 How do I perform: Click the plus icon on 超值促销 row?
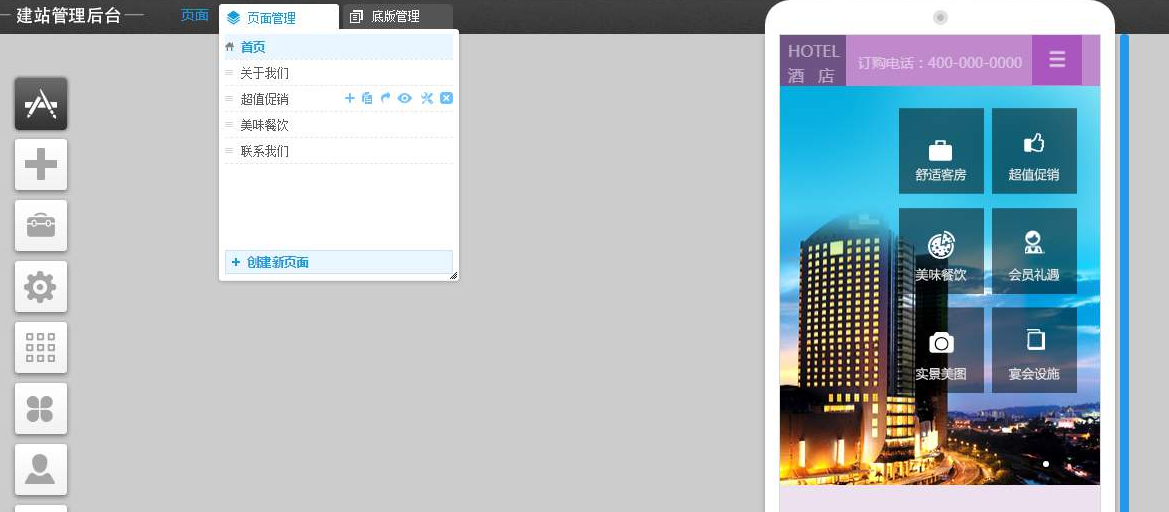click(x=350, y=98)
